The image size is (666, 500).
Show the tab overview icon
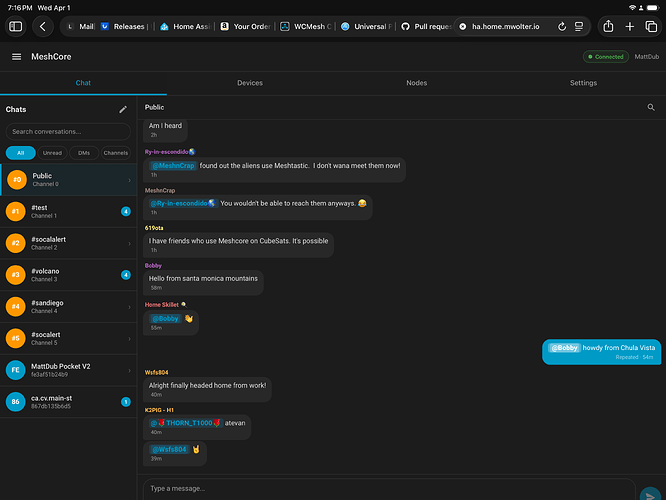coord(651,26)
